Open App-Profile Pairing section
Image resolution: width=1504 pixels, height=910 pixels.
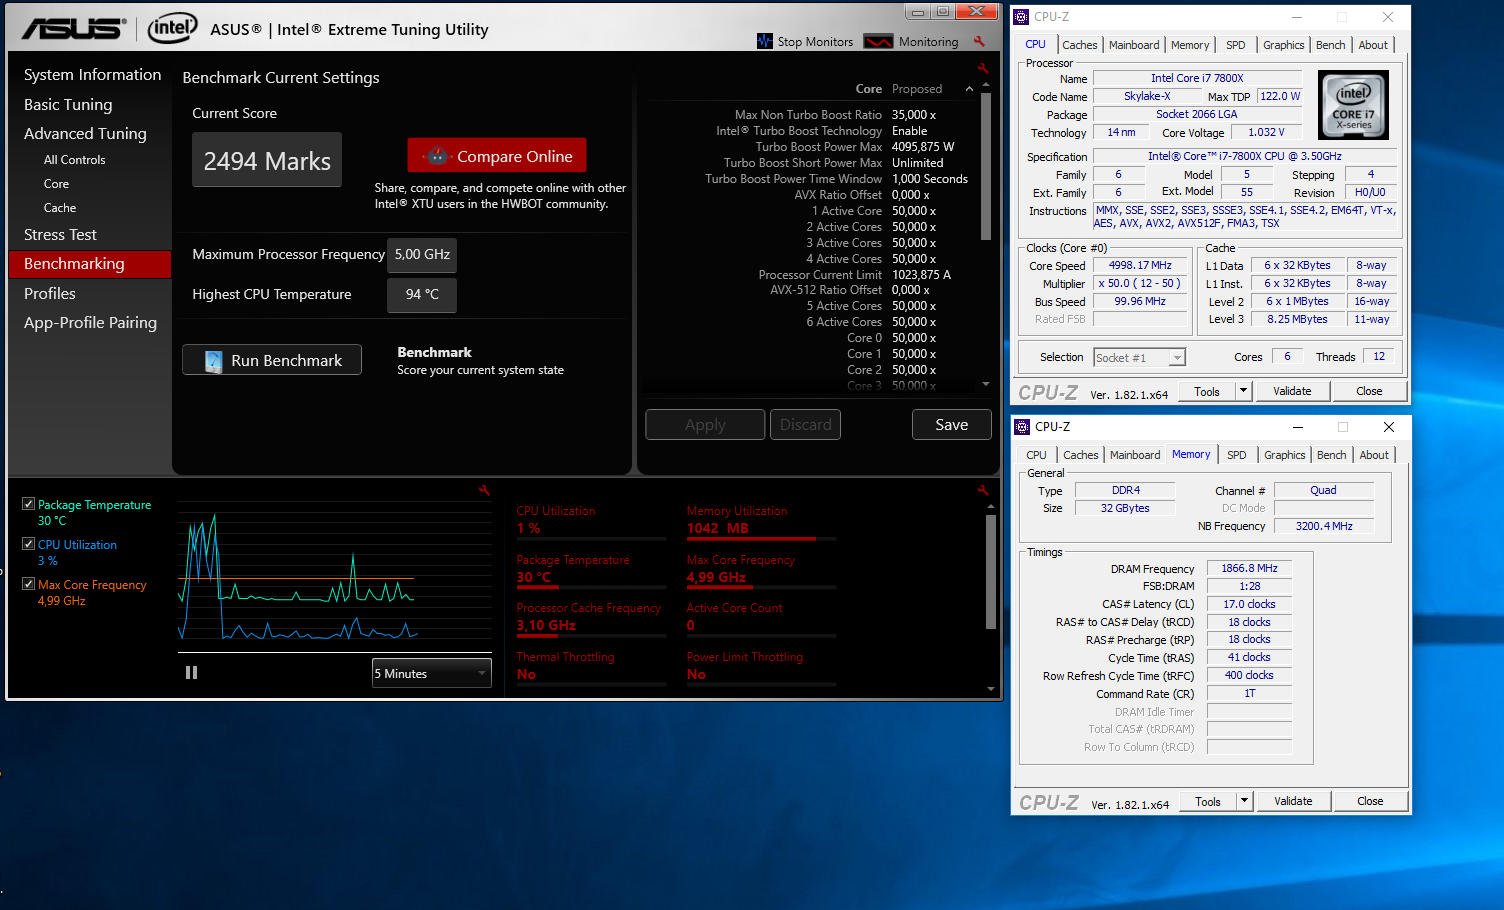[90, 323]
